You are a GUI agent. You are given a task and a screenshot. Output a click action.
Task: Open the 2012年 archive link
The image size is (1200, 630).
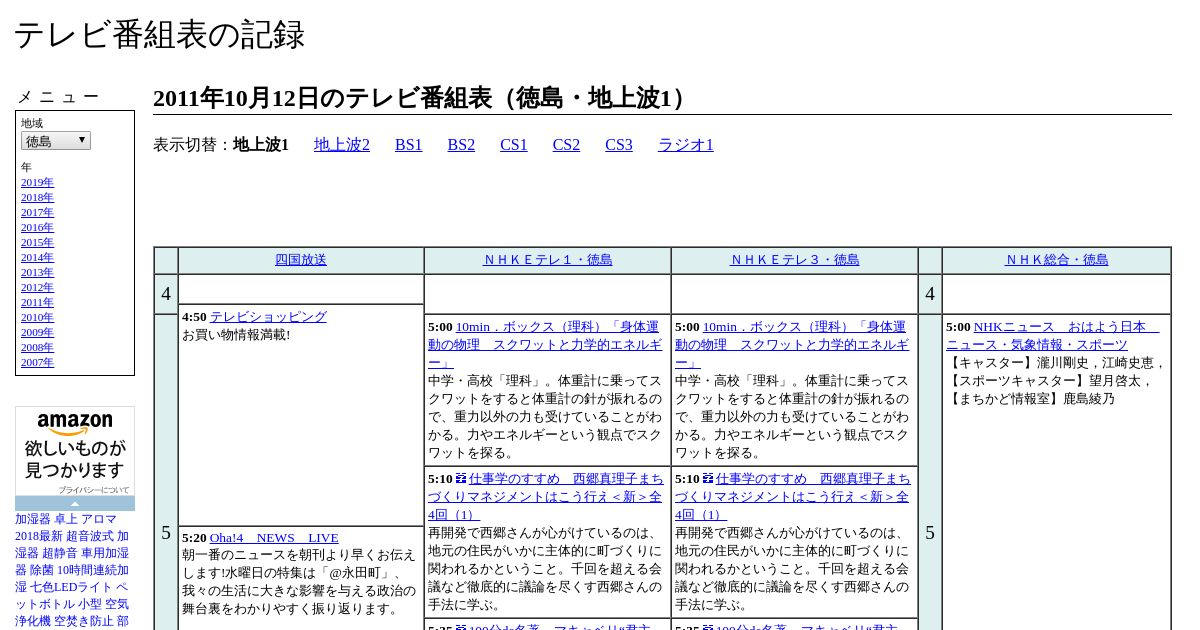click(x=37, y=287)
